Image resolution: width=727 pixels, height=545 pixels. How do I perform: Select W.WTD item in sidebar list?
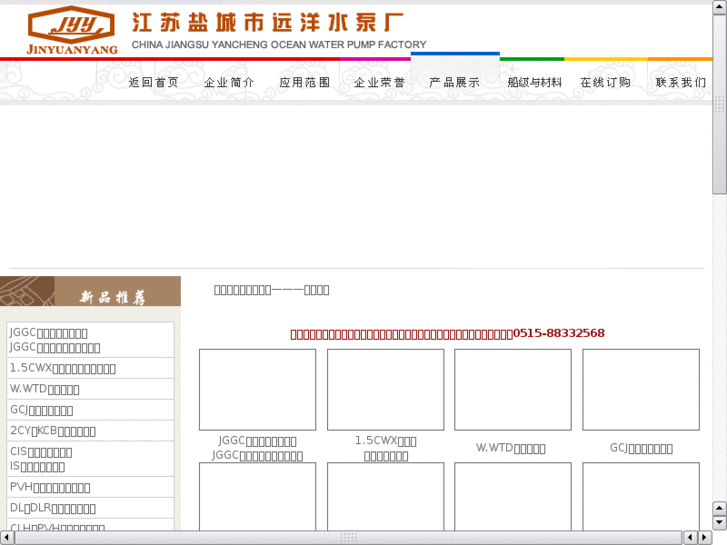coord(45,389)
